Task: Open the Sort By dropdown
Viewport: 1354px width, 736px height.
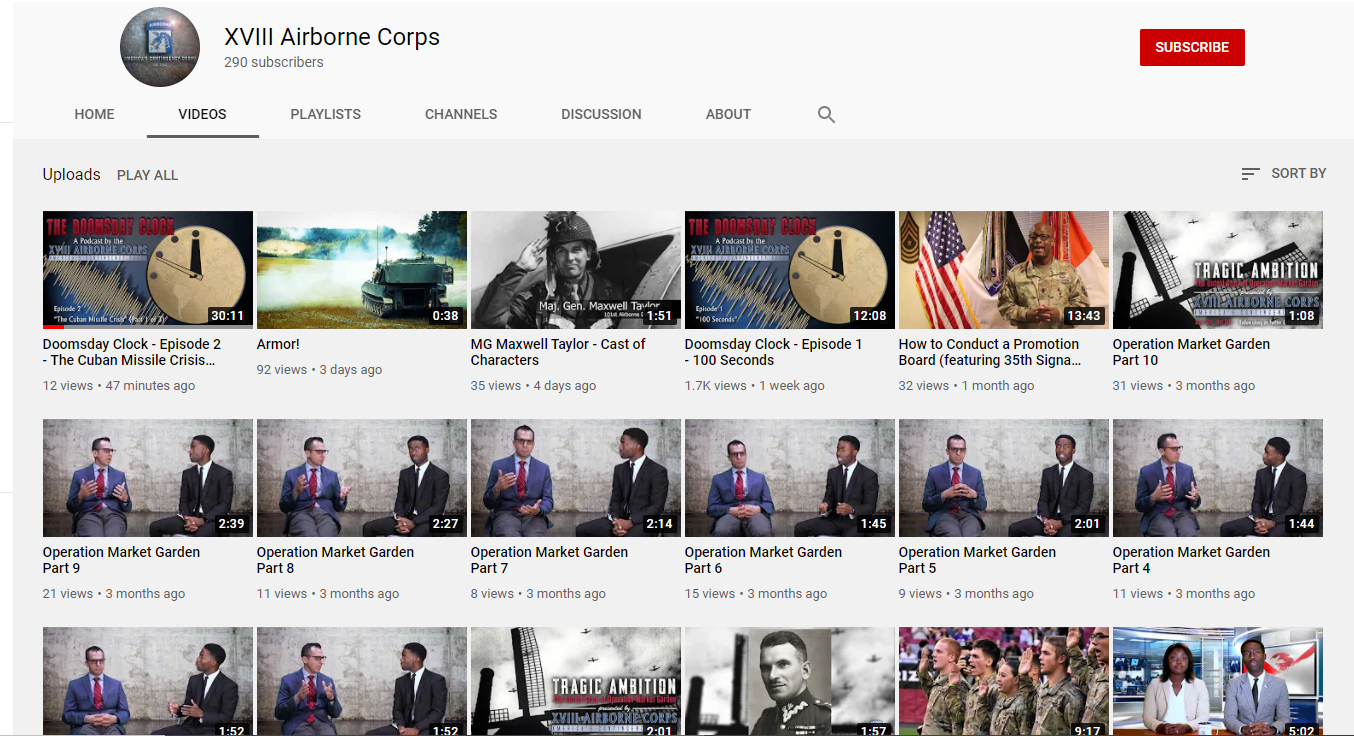Action: tap(1284, 174)
